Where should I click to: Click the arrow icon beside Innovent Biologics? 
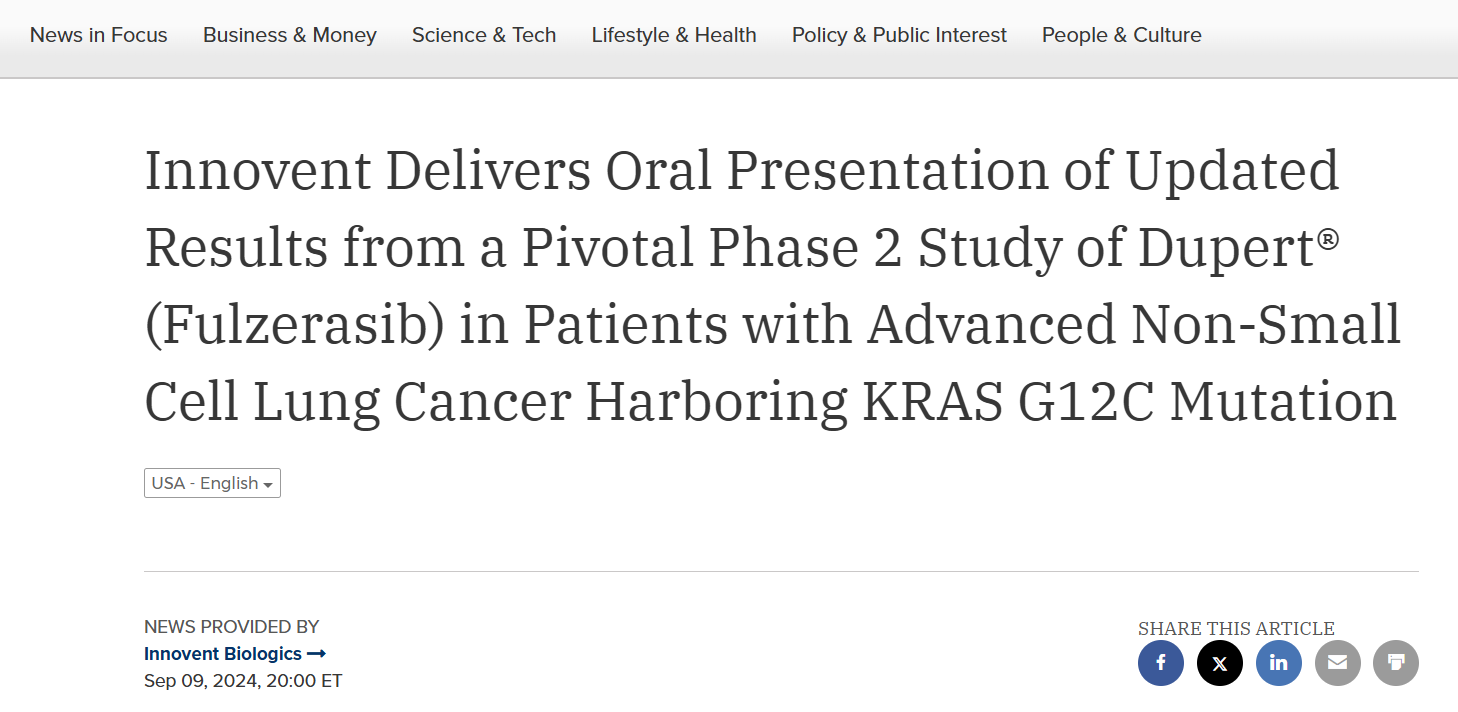click(x=316, y=654)
